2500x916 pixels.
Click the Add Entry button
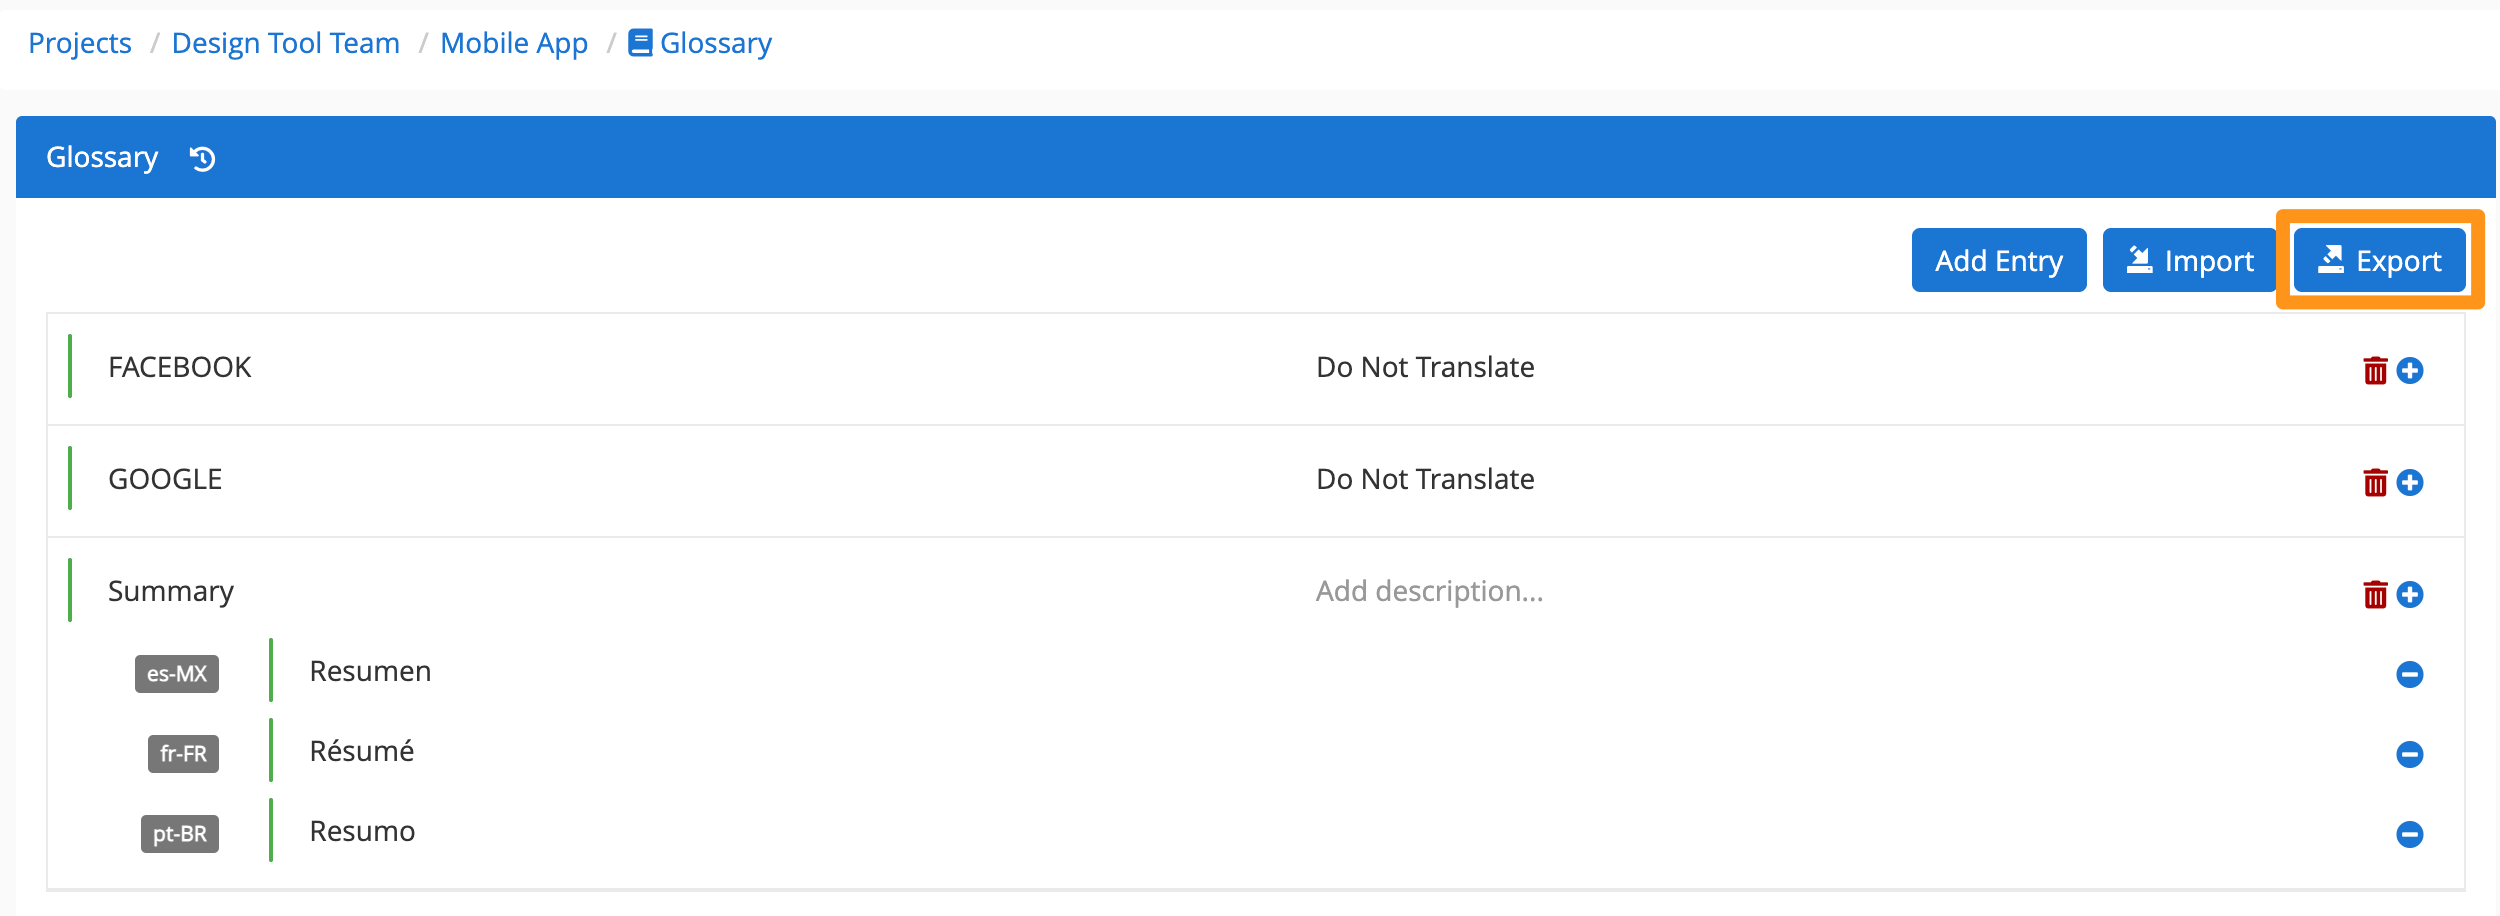point(1998,261)
